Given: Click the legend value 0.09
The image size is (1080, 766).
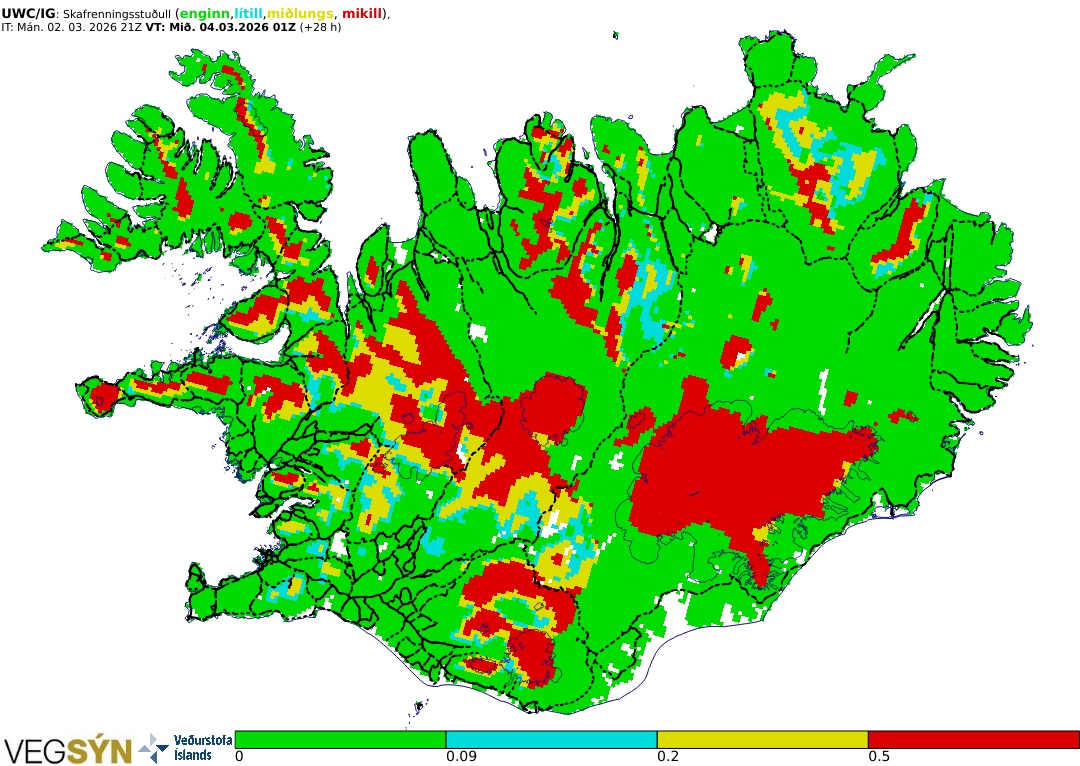Looking at the screenshot, I should point(461,756).
